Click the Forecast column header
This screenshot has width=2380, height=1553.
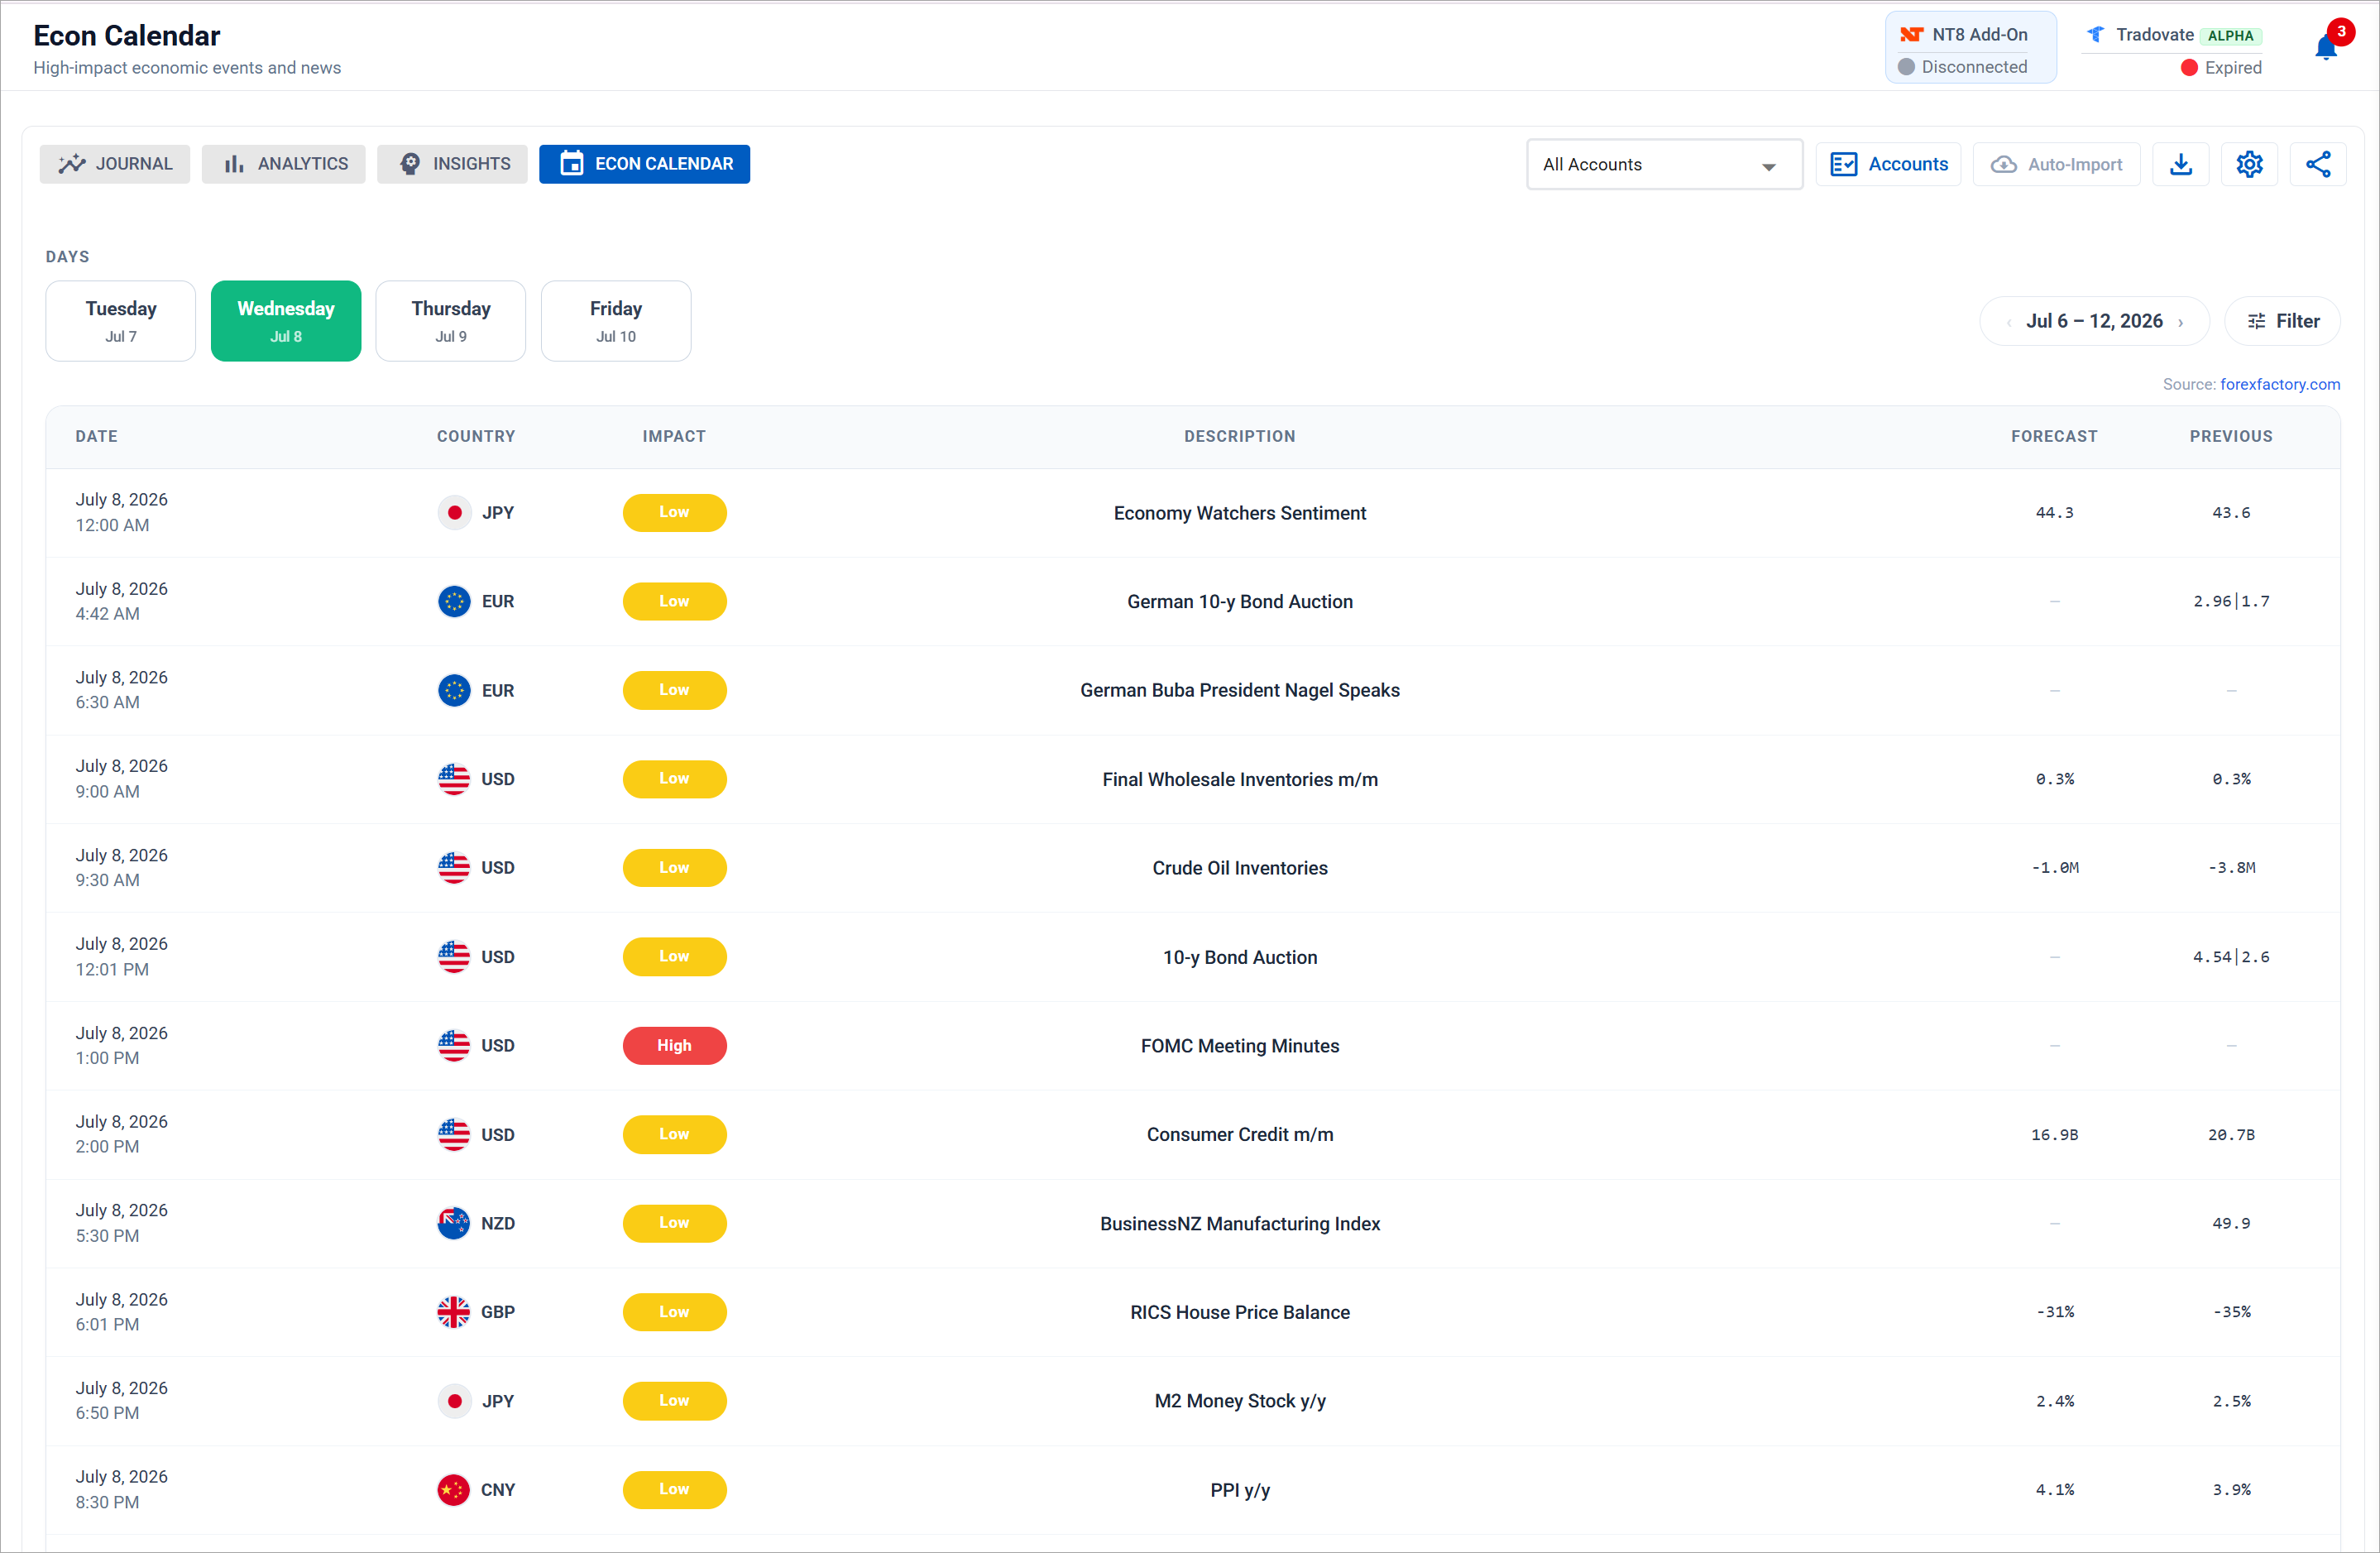coord(2054,437)
